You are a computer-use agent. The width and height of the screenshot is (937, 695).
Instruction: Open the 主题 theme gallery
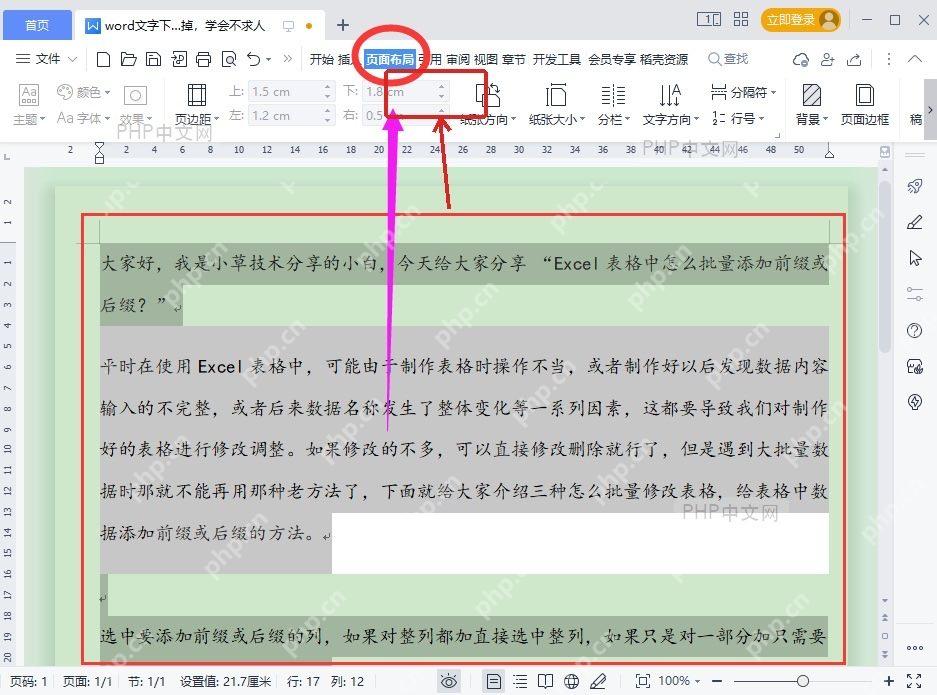29,105
